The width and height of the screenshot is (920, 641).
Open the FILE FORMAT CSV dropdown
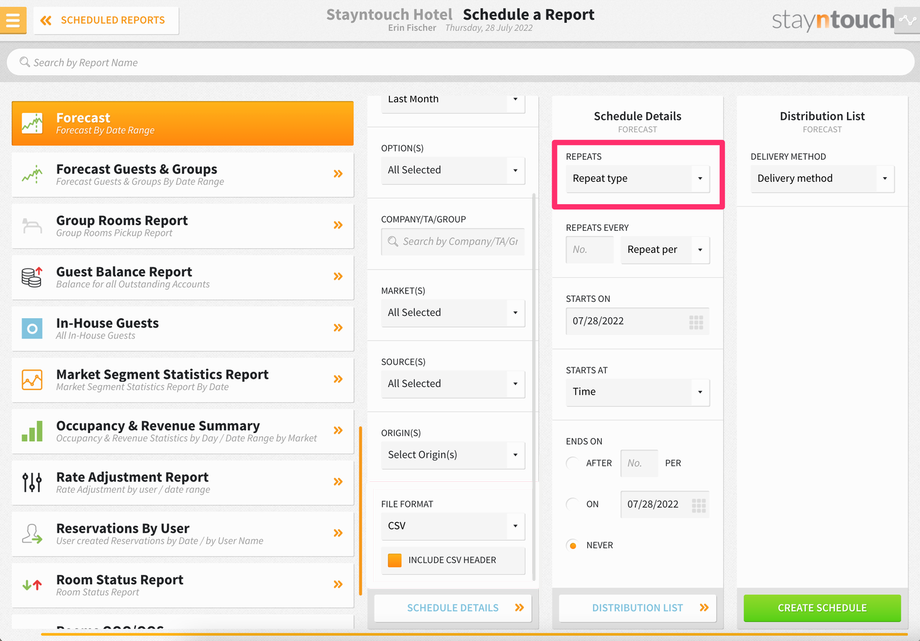coord(453,526)
